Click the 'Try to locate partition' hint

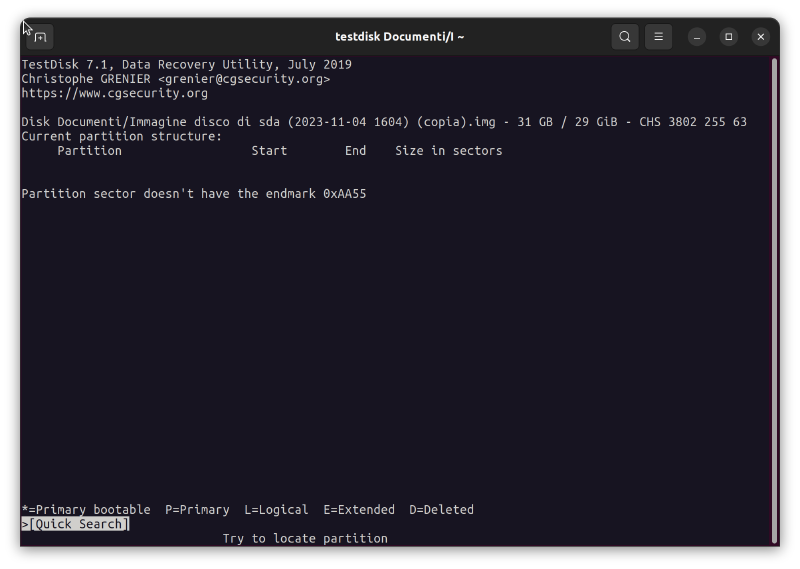coord(305,538)
